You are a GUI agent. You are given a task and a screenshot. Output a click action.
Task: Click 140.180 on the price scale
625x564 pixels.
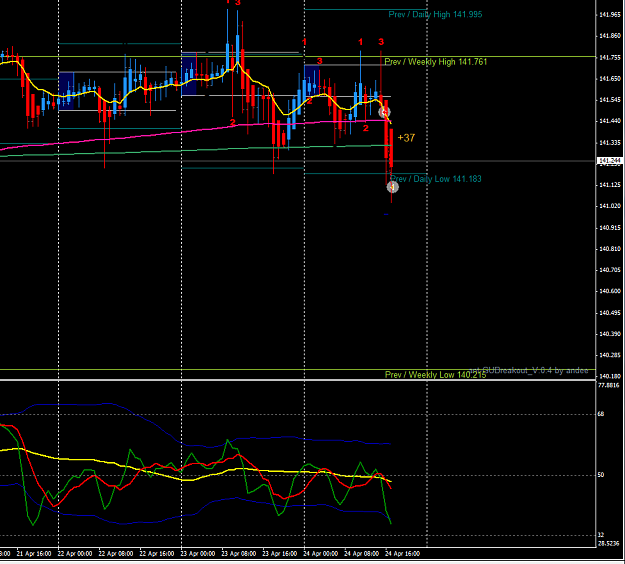[x=610, y=376]
